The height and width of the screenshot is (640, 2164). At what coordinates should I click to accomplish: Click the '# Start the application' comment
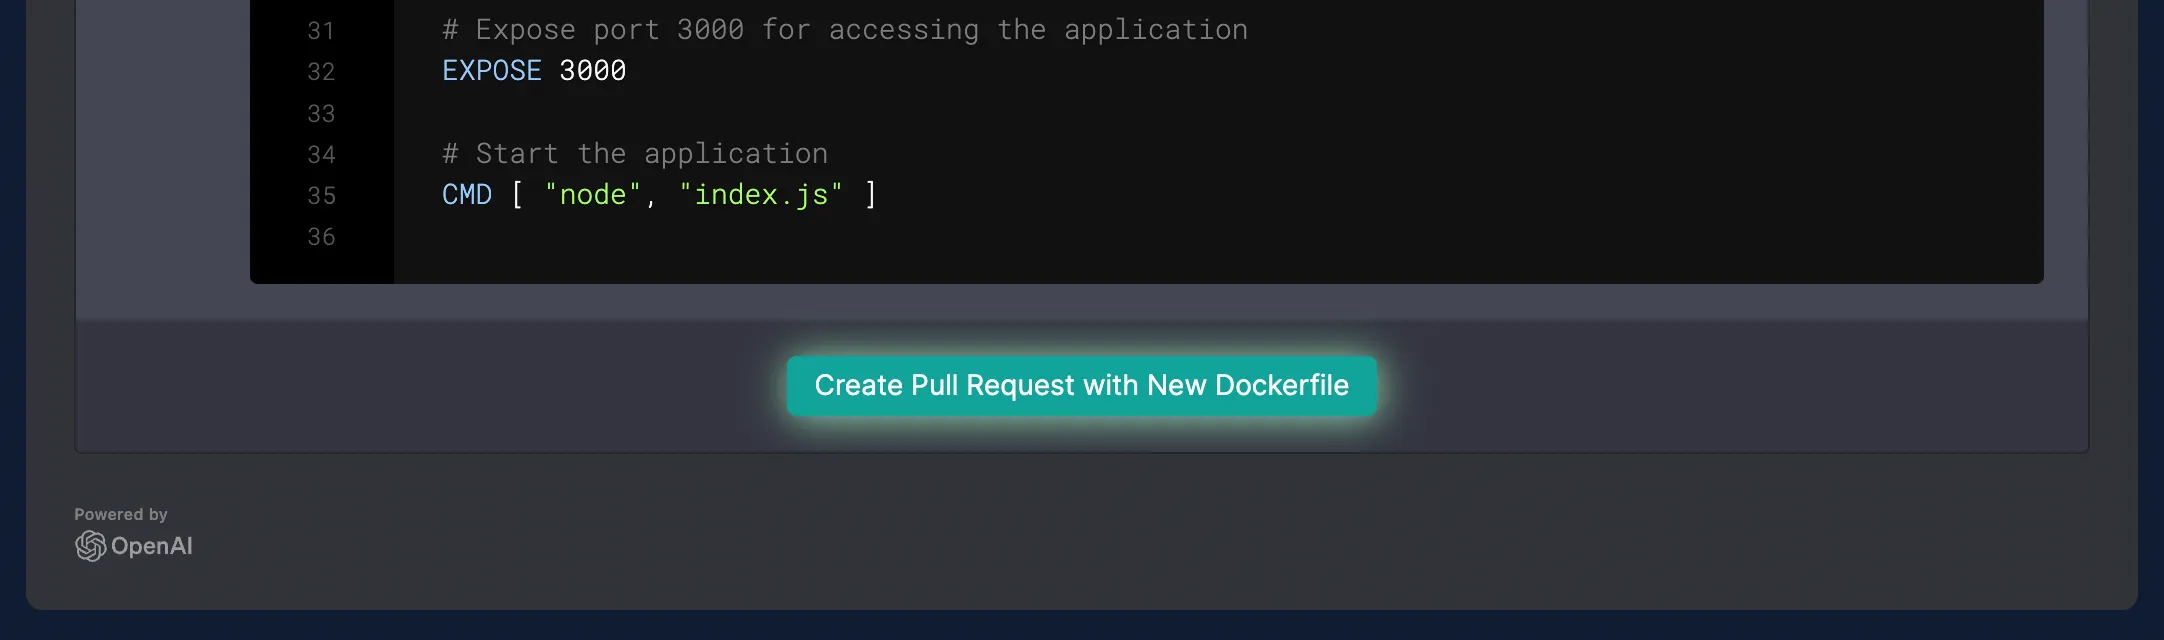point(635,154)
